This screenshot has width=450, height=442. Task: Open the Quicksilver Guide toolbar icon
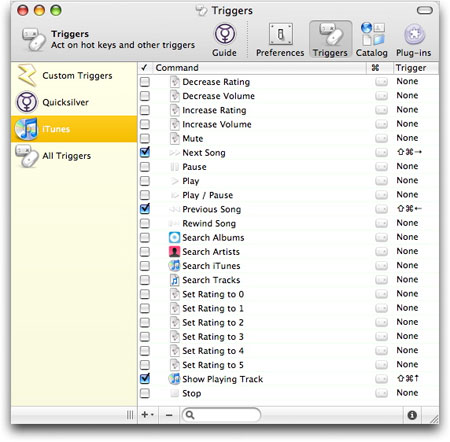point(224,34)
